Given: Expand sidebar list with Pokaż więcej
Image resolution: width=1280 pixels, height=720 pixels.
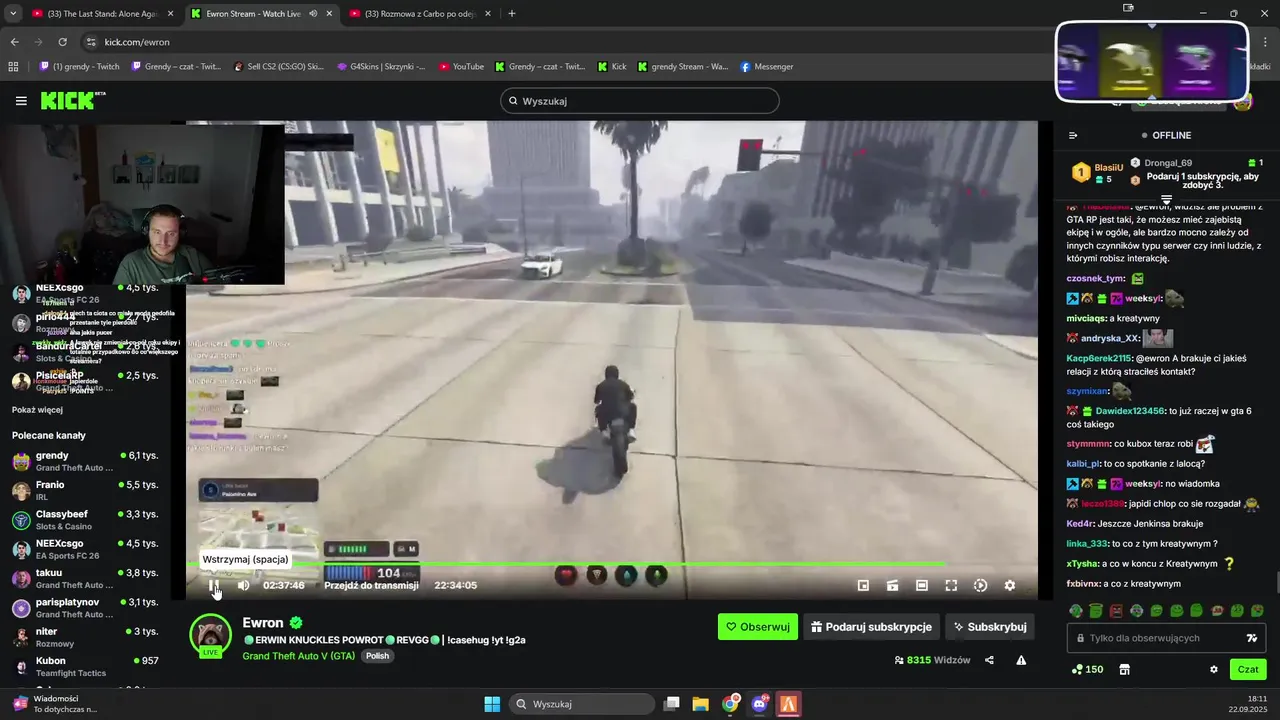Looking at the screenshot, I should click(x=37, y=410).
